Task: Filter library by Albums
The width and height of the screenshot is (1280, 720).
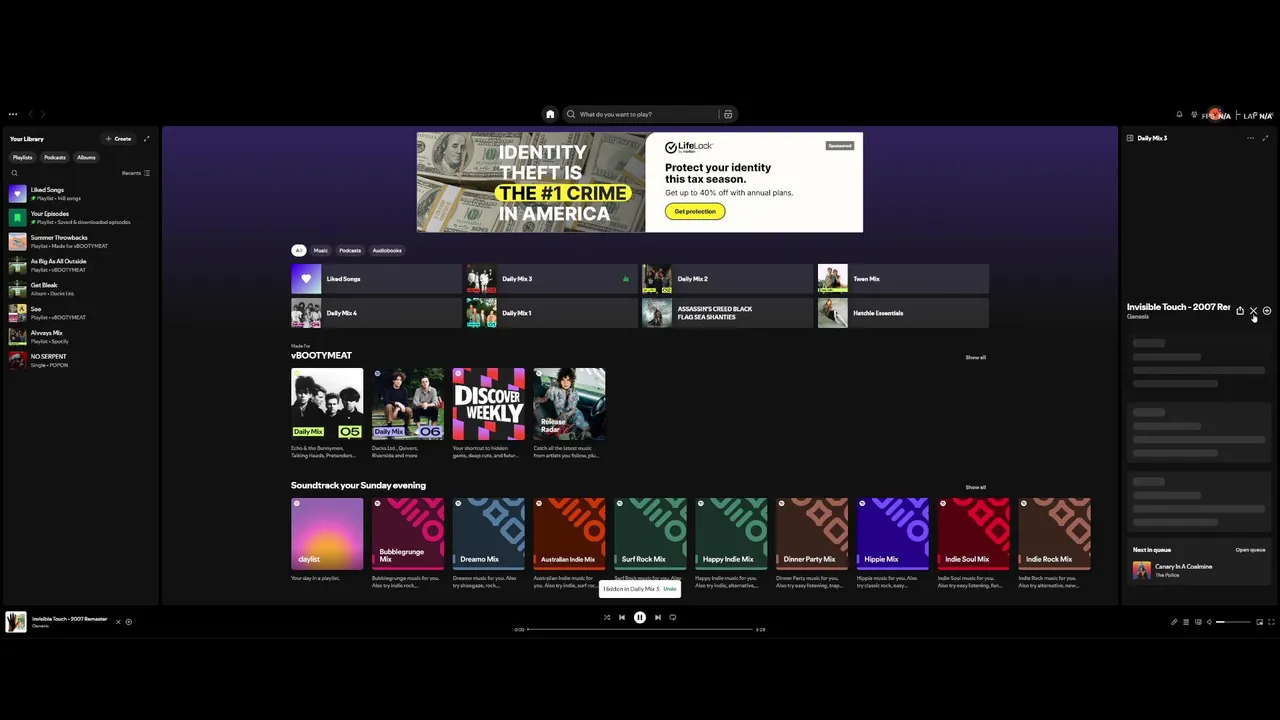Action: pos(86,157)
